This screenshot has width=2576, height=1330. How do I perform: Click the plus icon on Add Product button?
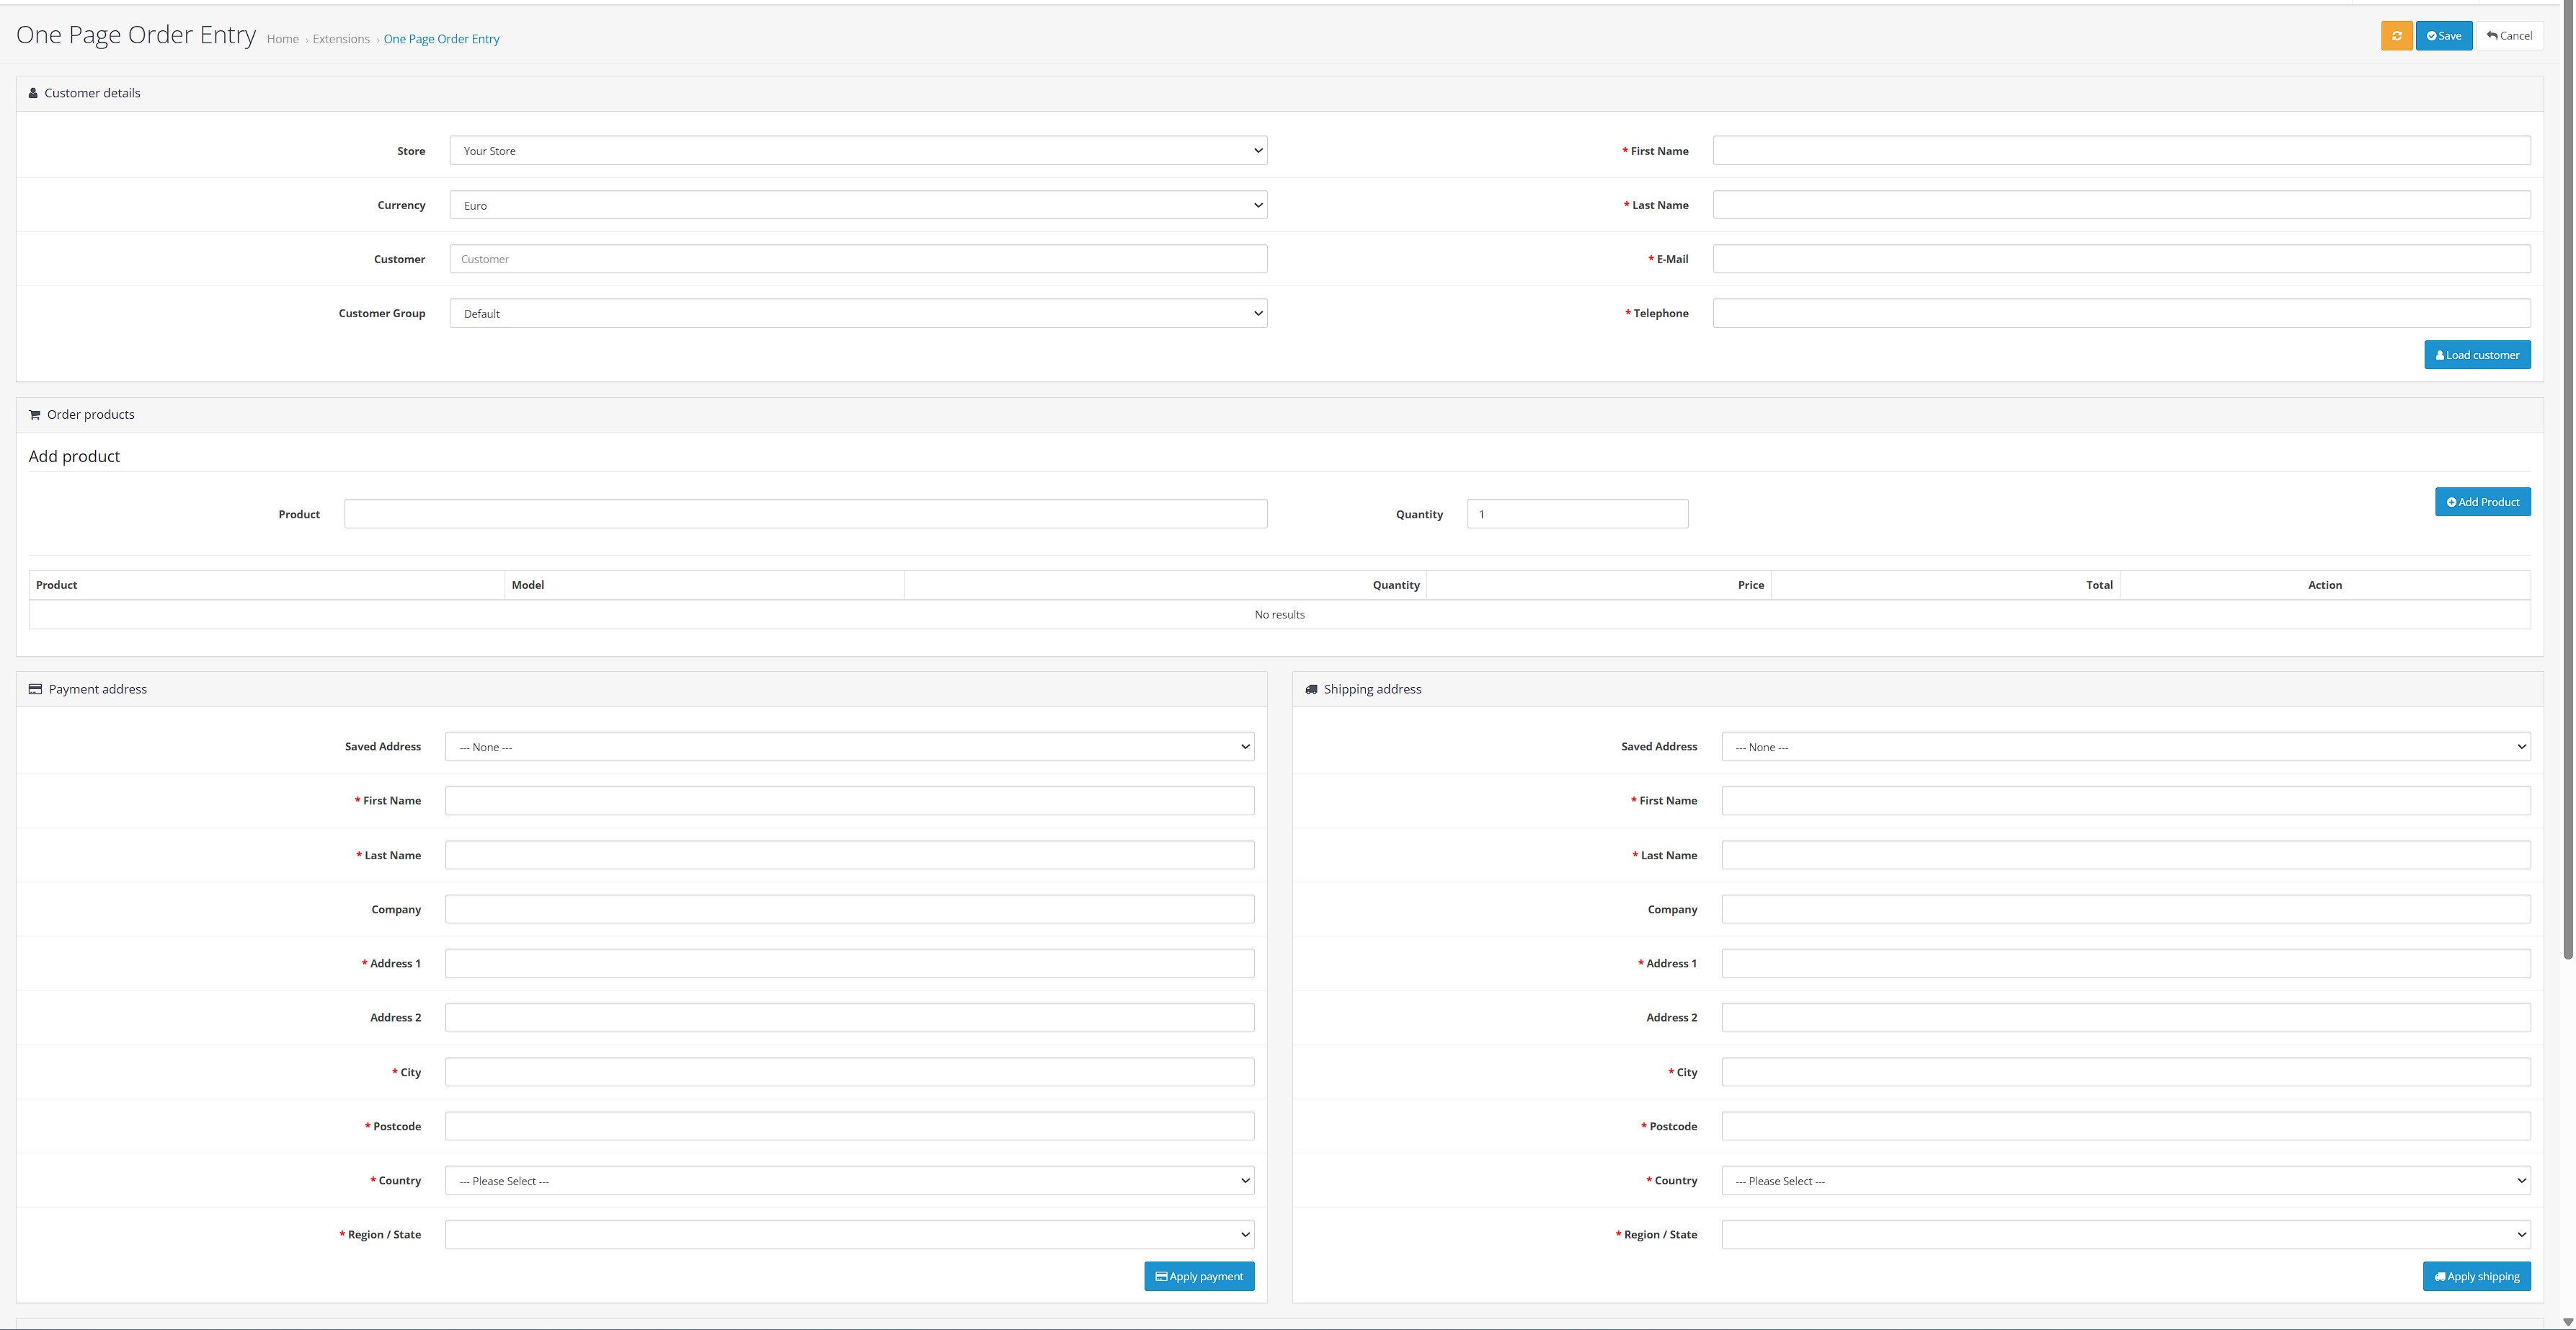pyautogui.click(x=2452, y=501)
